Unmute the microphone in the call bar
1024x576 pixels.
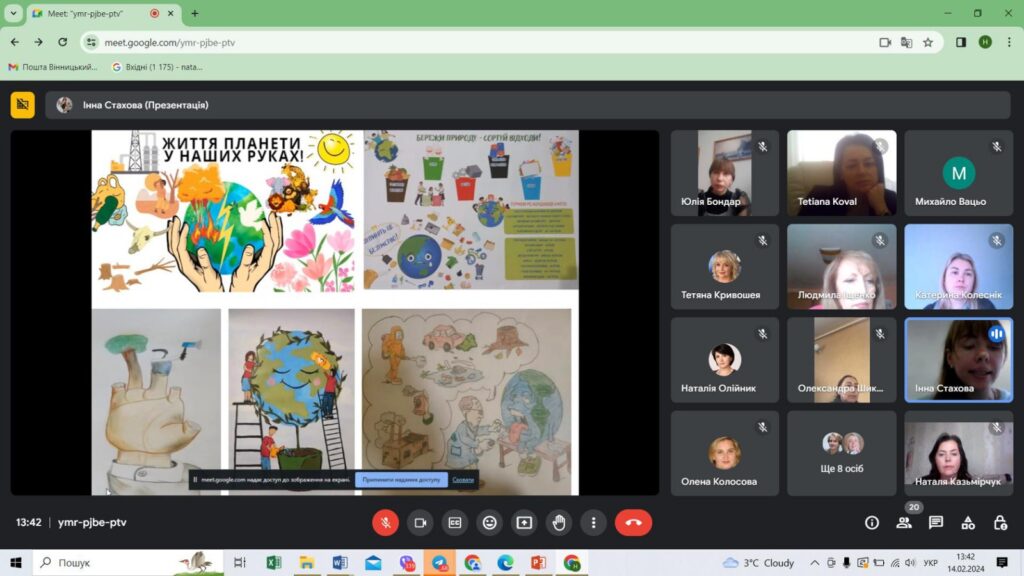(385, 522)
